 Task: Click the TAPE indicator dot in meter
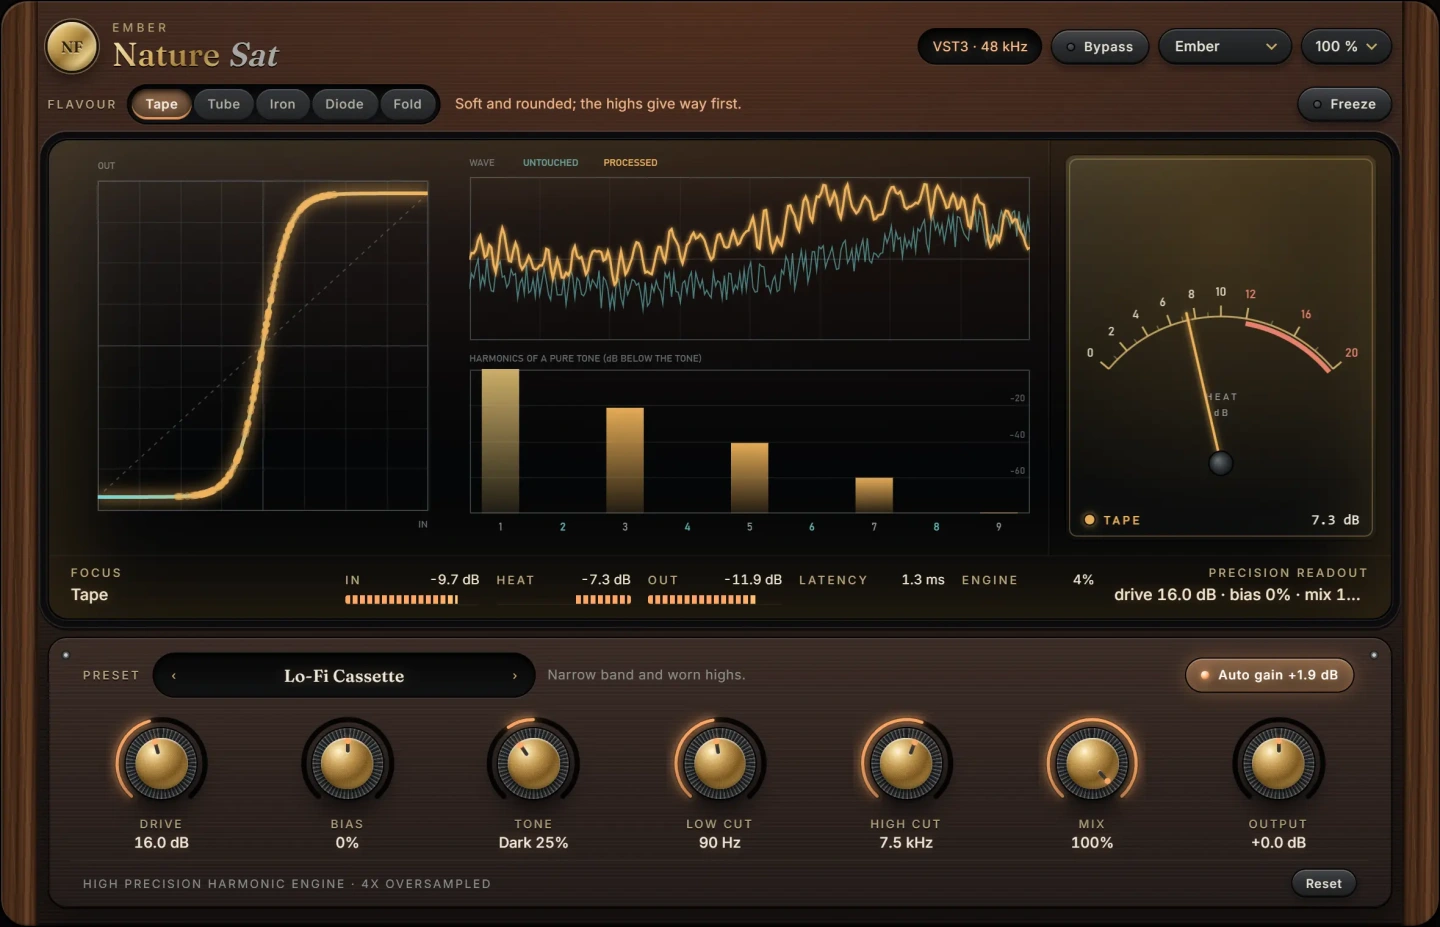pos(1090,520)
